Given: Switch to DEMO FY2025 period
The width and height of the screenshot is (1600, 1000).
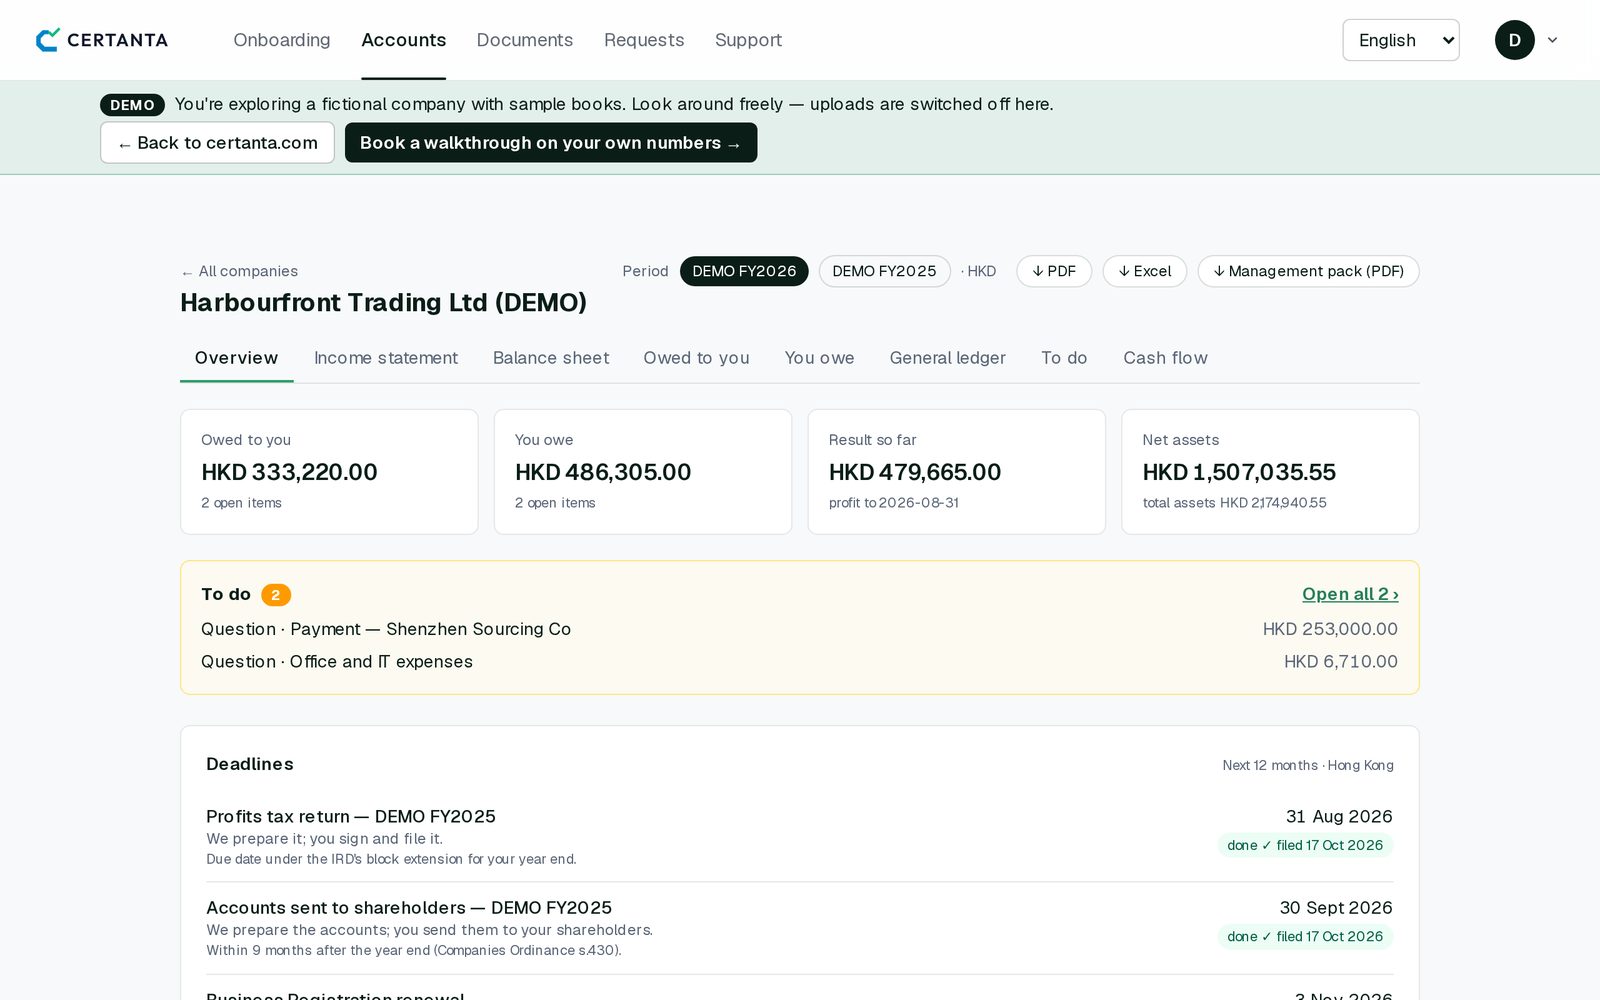Looking at the screenshot, I should 884,271.
